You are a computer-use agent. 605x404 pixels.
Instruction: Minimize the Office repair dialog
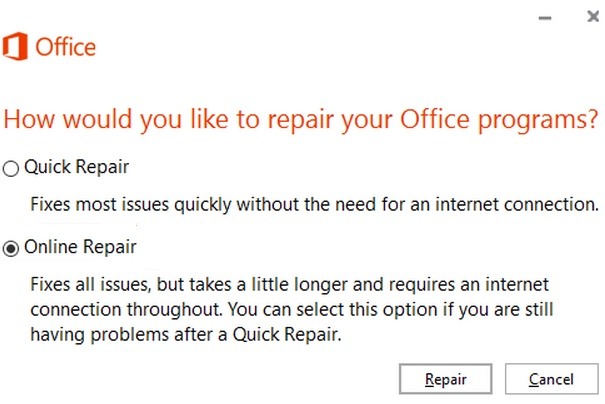point(545,18)
